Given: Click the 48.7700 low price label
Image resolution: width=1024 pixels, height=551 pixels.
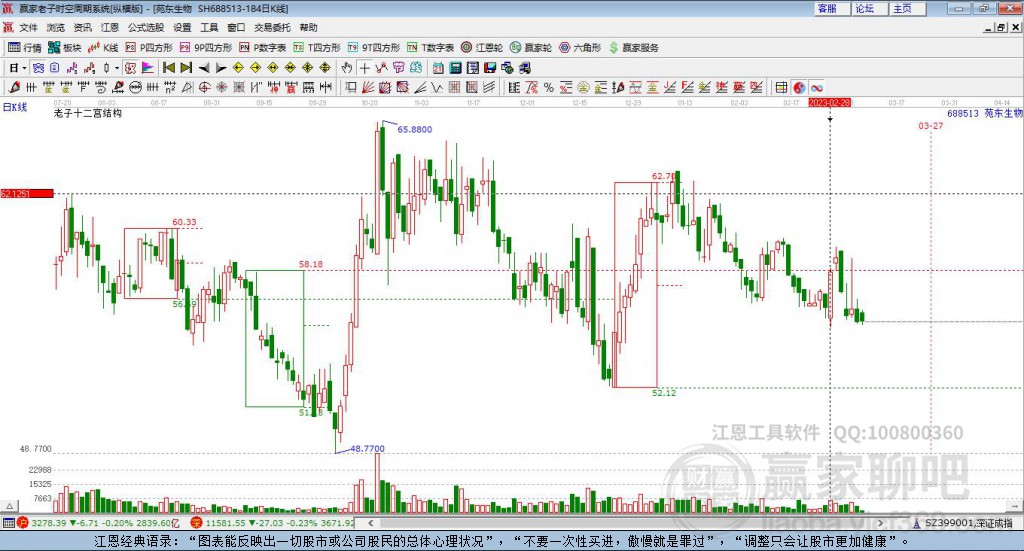Looking at the screenshot, I should pos(367,449).
